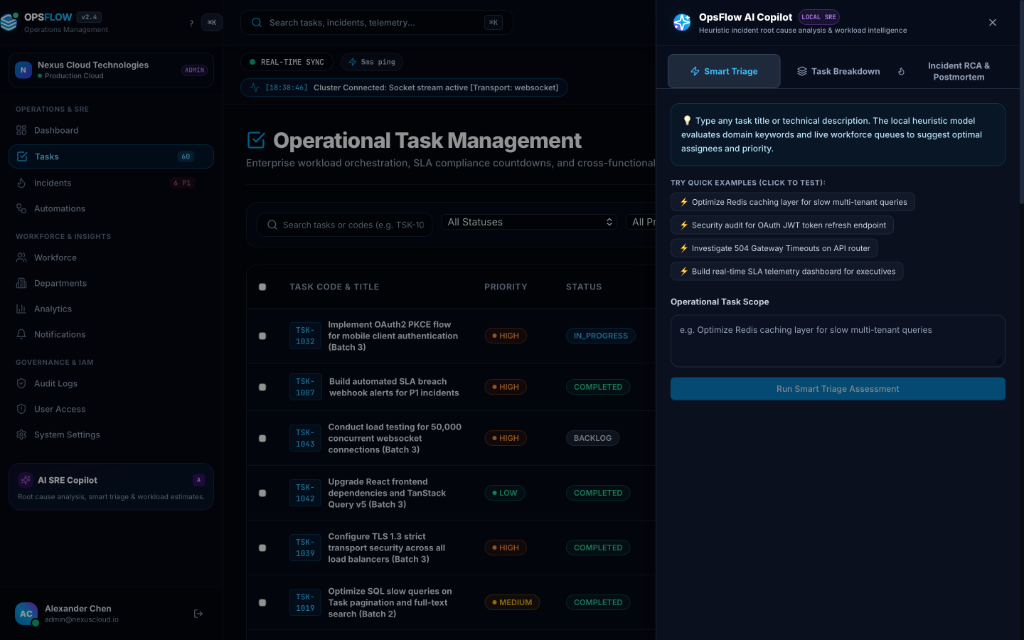1024x640 pixels.
Task: Click the Analytics chart icon
Action: click(x=22, y=309)
